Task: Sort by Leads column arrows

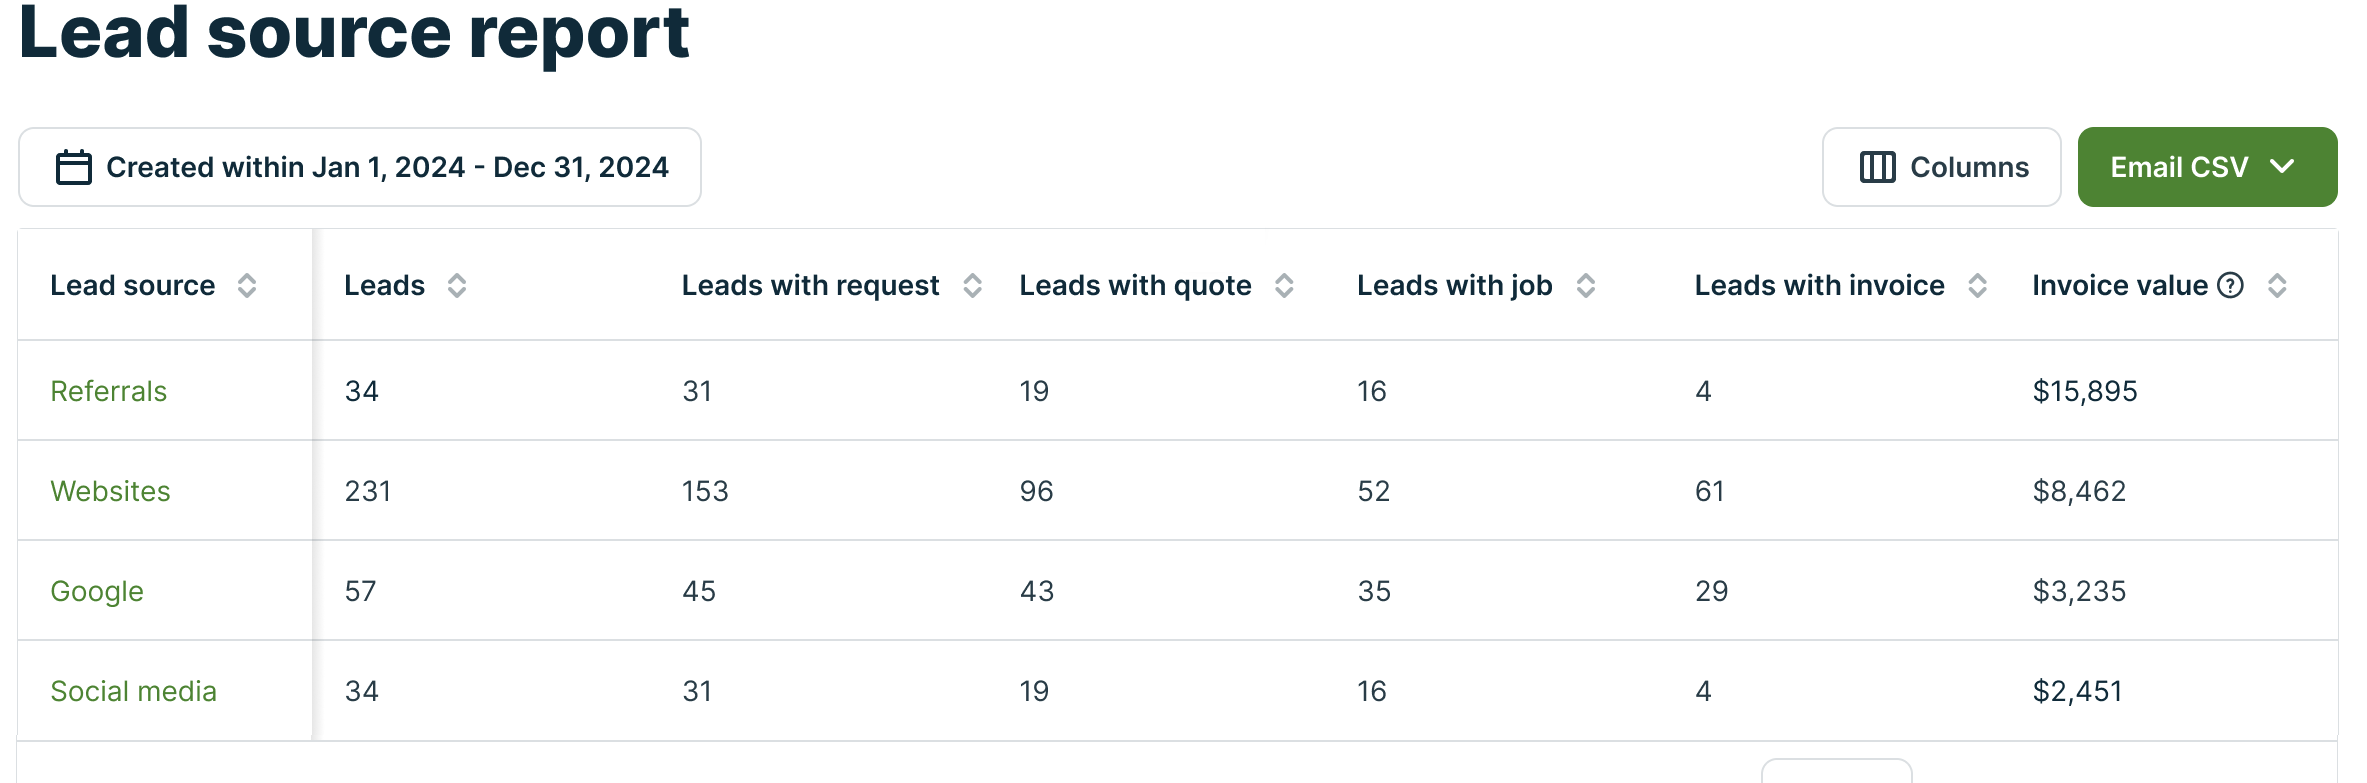Action: pyautogui.click(x=457, y=286)
